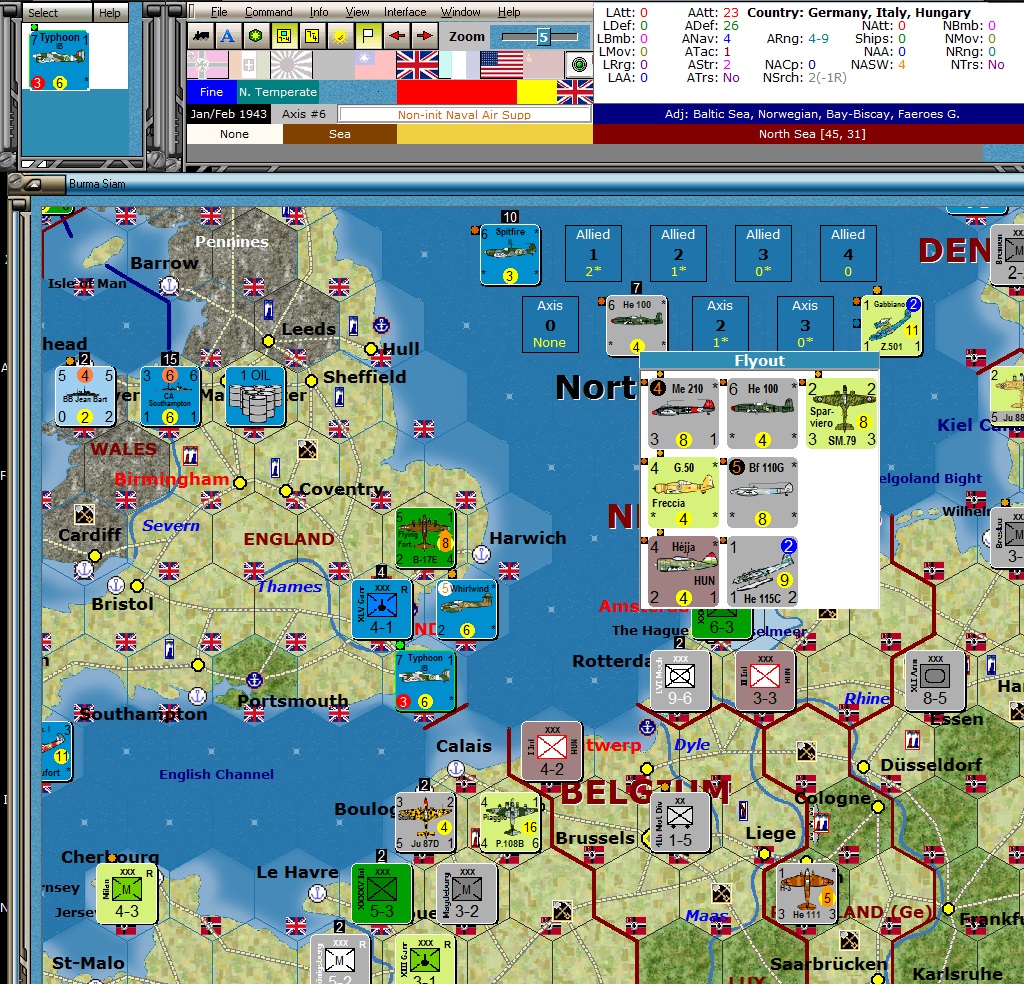Click the Axis 0 None sea box
1024x984 pixels.
pos(550,325)
